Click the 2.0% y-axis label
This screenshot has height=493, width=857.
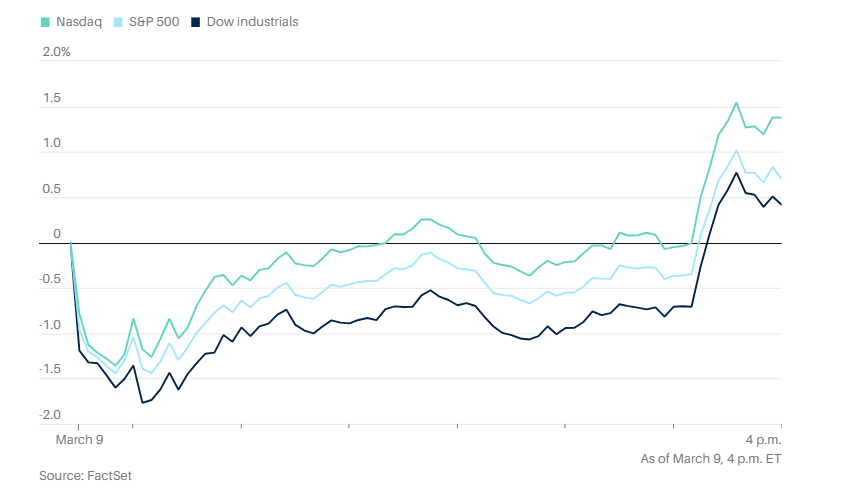click(55, 52)
